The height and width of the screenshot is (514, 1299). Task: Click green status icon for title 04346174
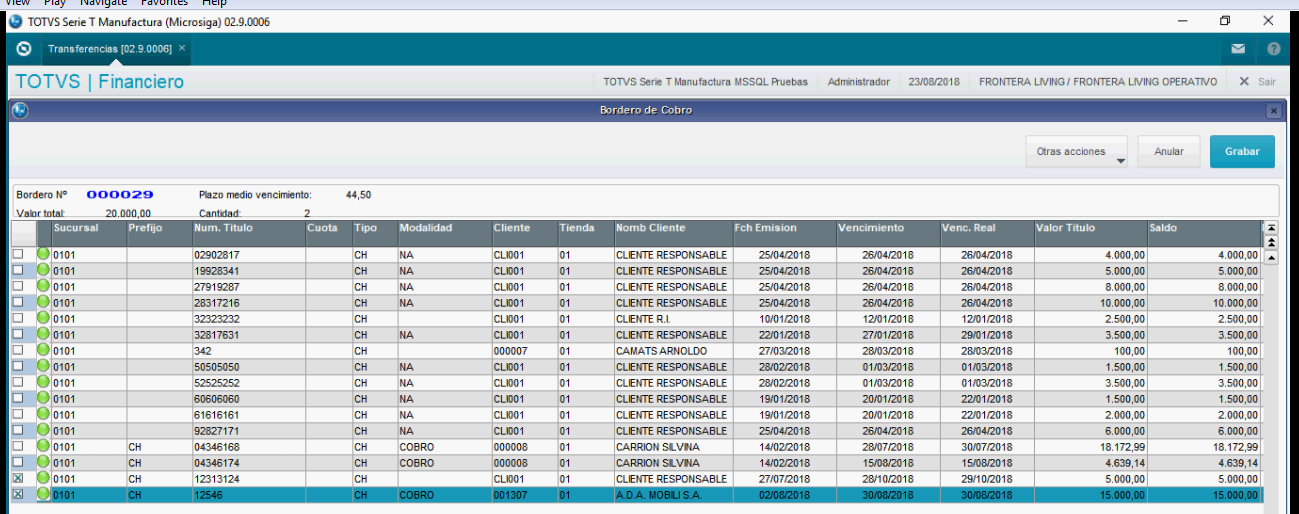(44, 463)
